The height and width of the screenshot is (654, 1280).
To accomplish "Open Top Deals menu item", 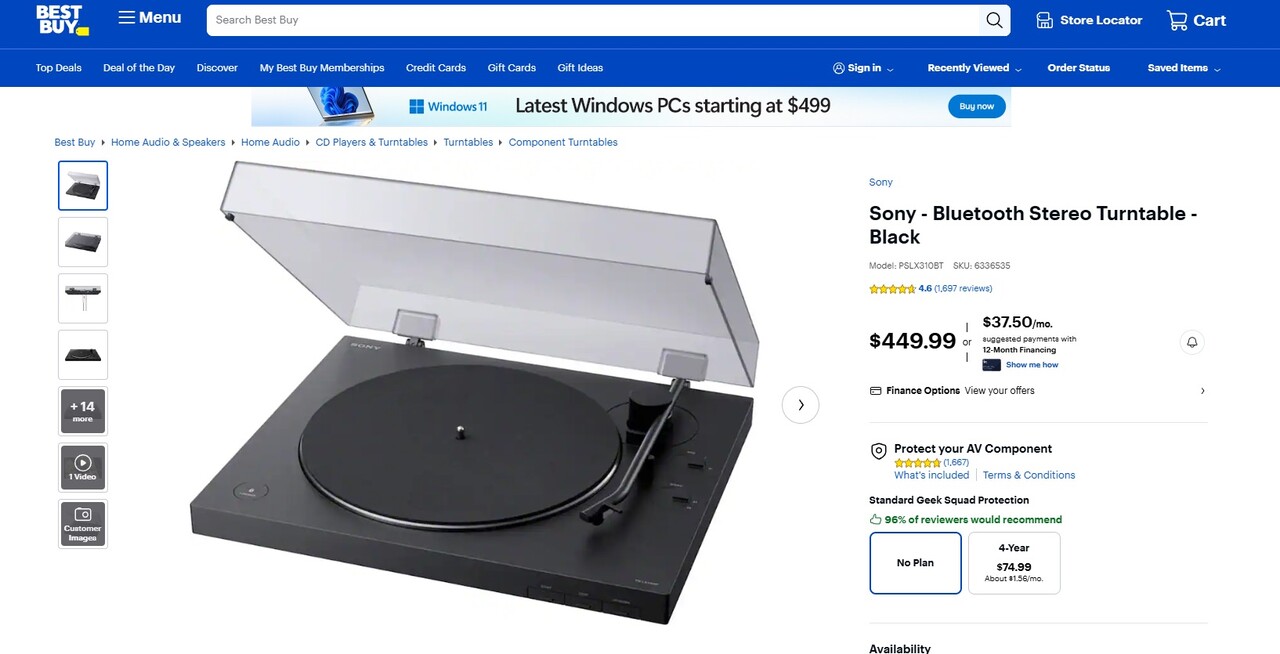I will click(x=59, y=68).
